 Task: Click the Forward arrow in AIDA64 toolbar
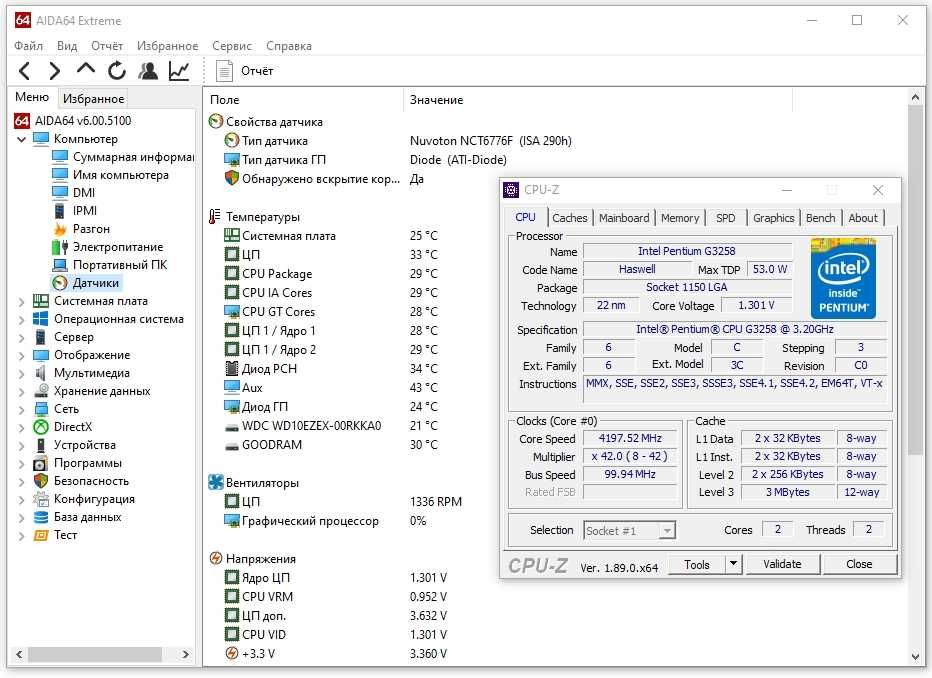point(55,71)
